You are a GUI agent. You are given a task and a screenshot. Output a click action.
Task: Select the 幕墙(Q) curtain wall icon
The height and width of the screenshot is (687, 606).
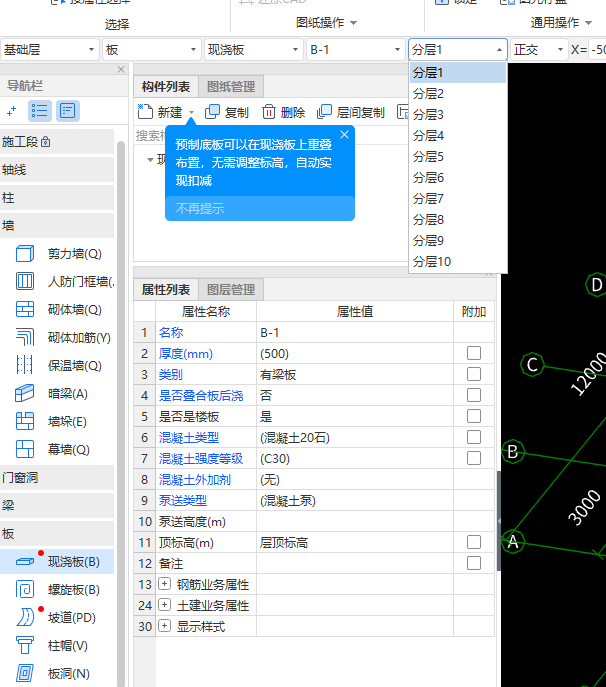(x=25, y=449)
